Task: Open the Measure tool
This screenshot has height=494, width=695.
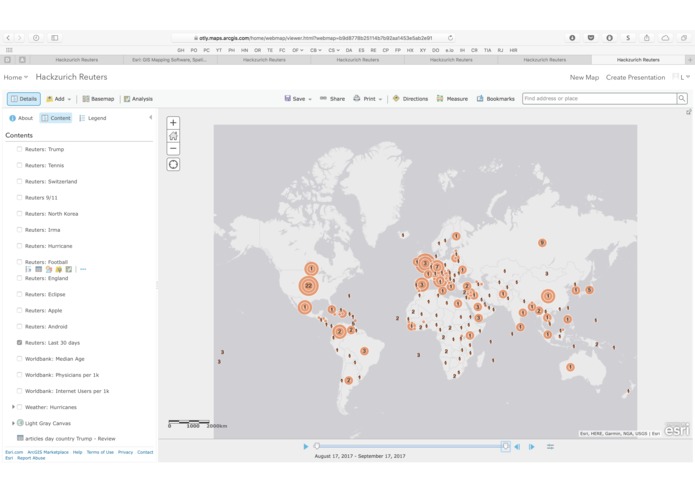Action: tap(452, 99)
